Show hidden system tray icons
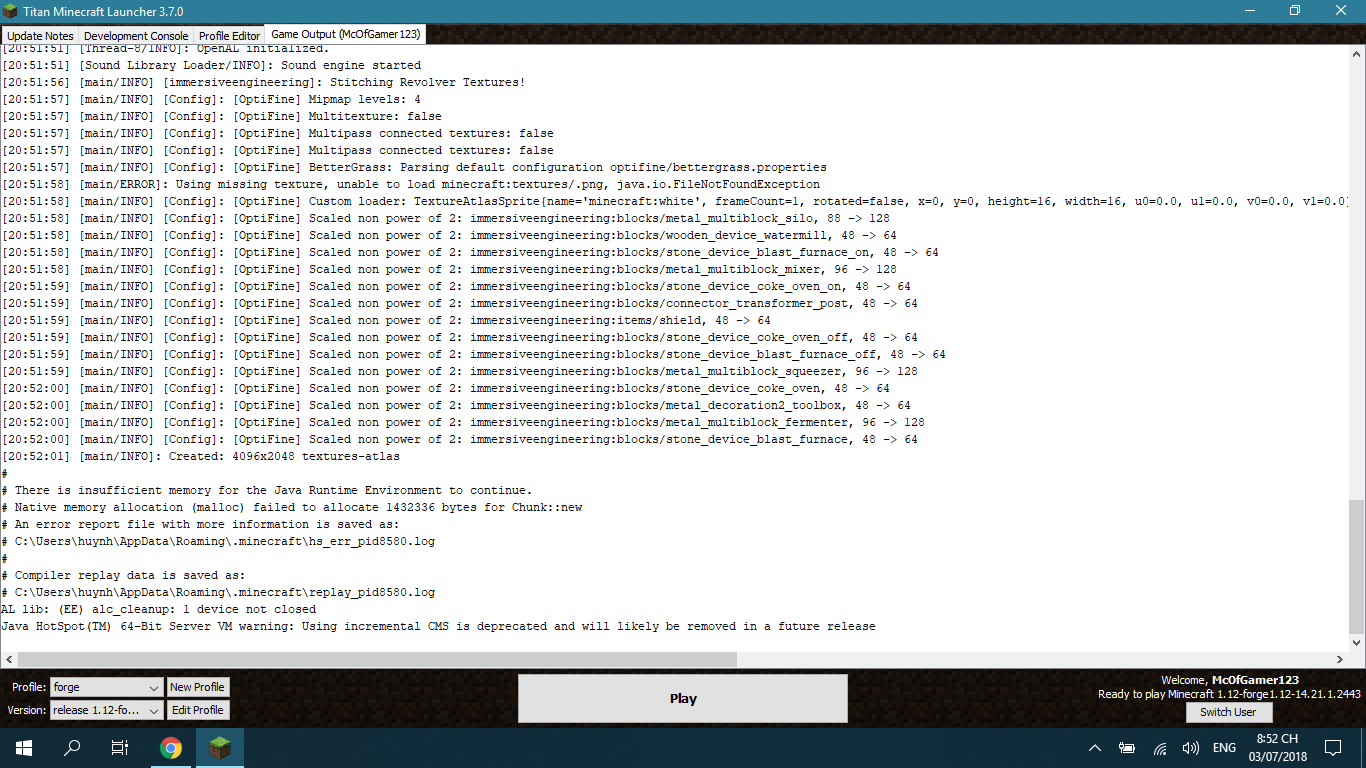The width and height of the screenshot is (1366, 768). 1095,748
